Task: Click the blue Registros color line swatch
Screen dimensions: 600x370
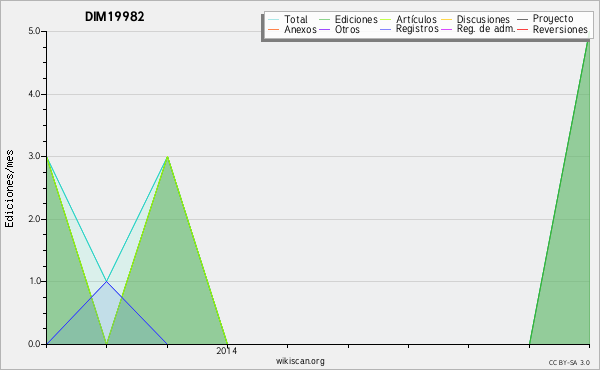Action: (386, 29)
